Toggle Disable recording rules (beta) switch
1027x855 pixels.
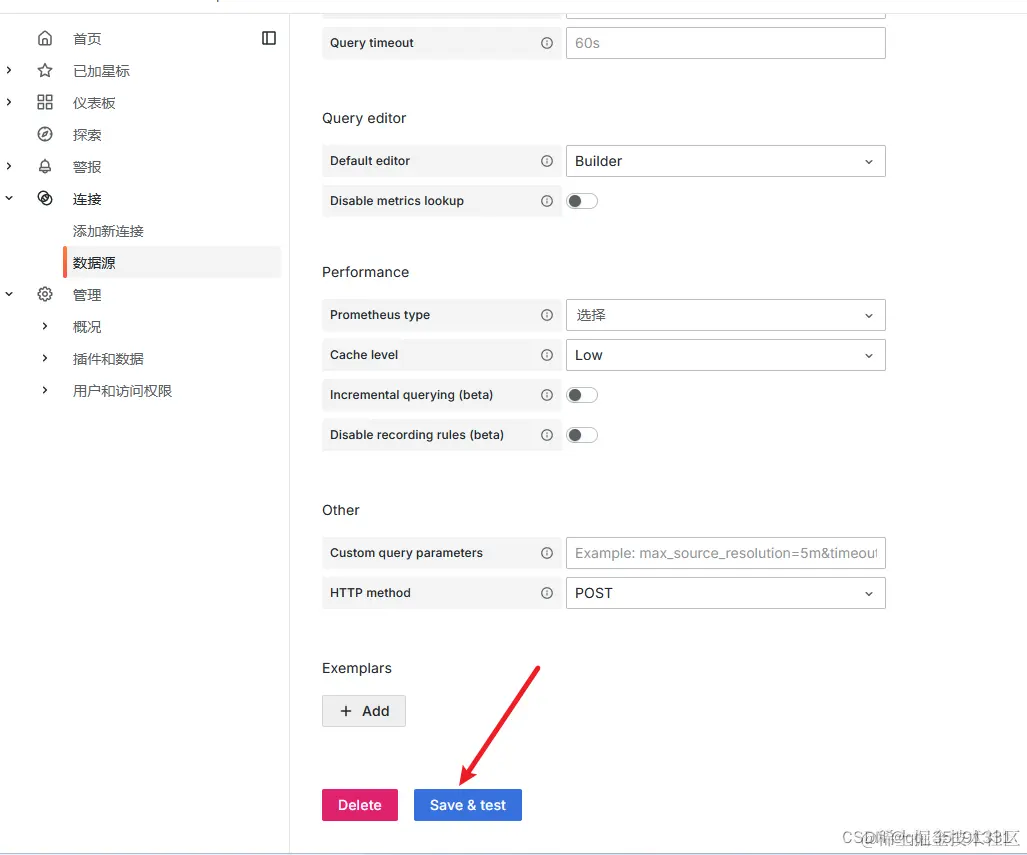pyautogui.click(x=582, y=435)
